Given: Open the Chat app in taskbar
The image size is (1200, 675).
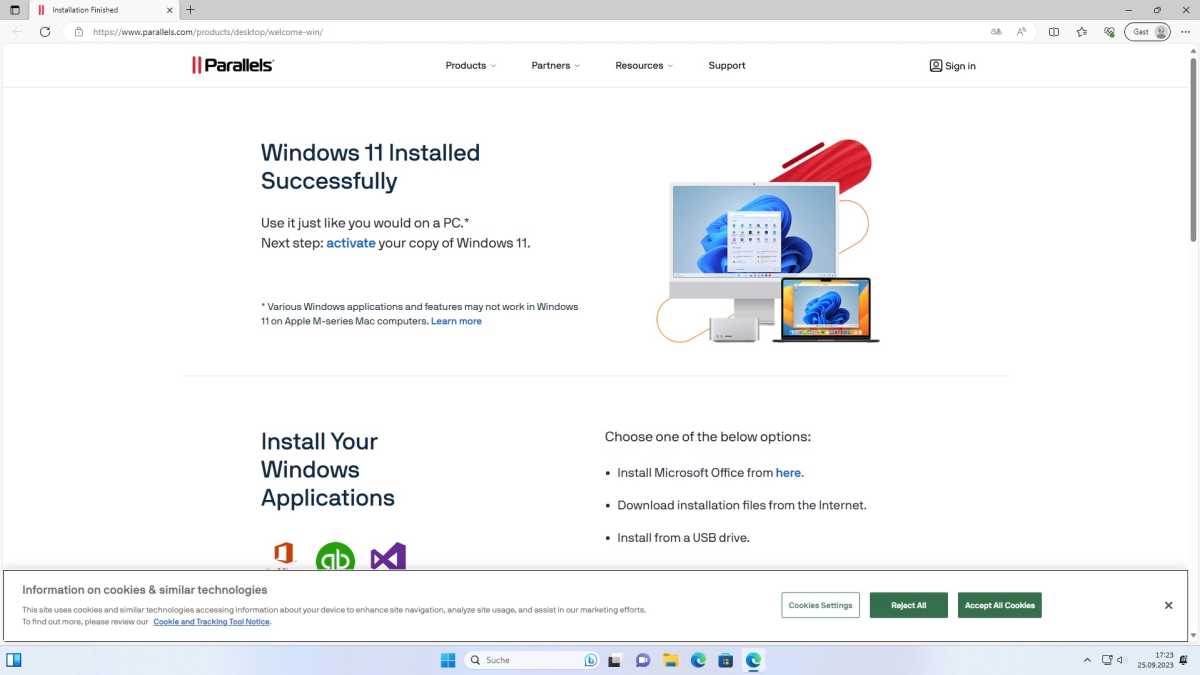Looking at the screenshot, I should pos(643,660).
